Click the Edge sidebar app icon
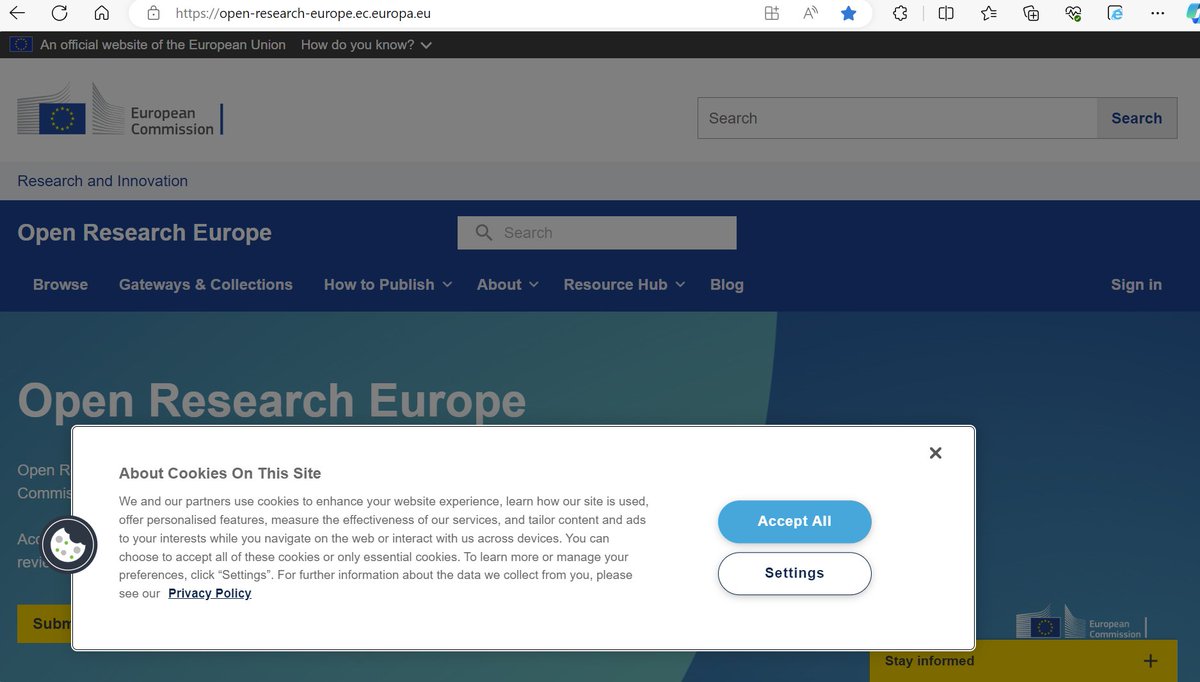The image size is (1200, 682). 1116,14
